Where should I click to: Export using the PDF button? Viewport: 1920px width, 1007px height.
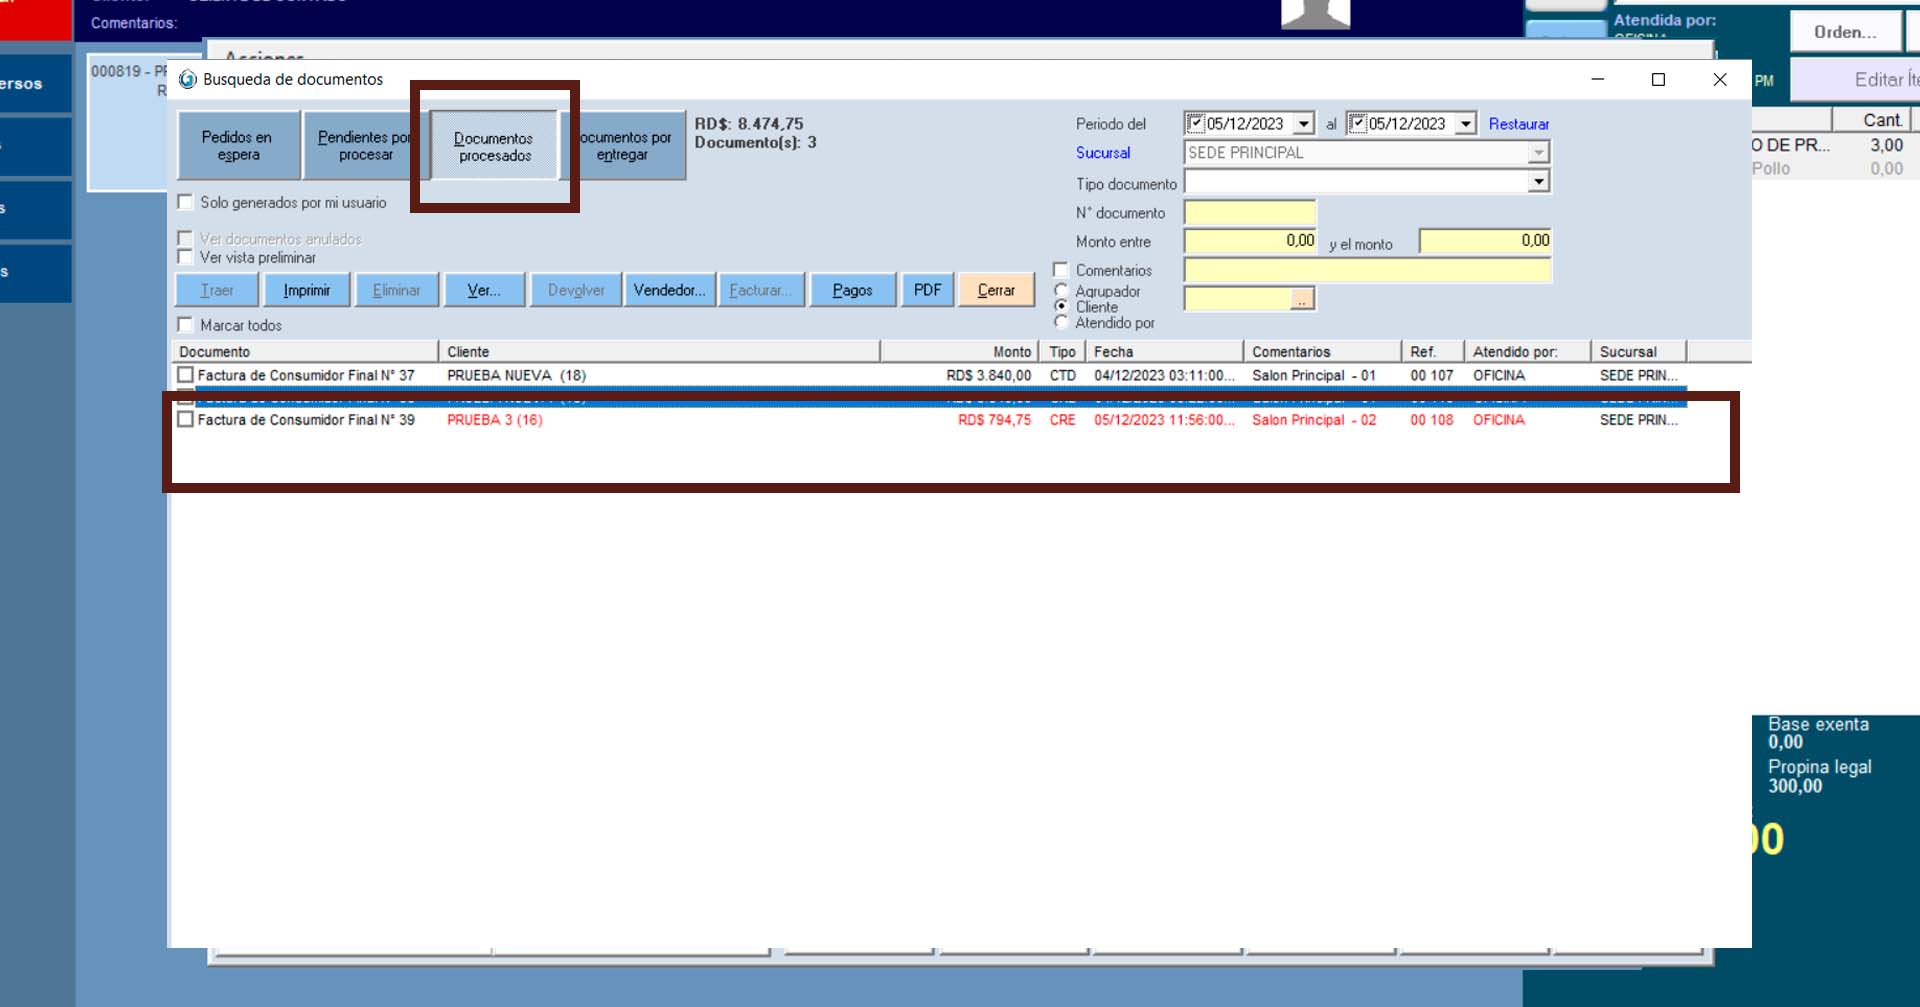pyautogui.click(x=927, y=290)
